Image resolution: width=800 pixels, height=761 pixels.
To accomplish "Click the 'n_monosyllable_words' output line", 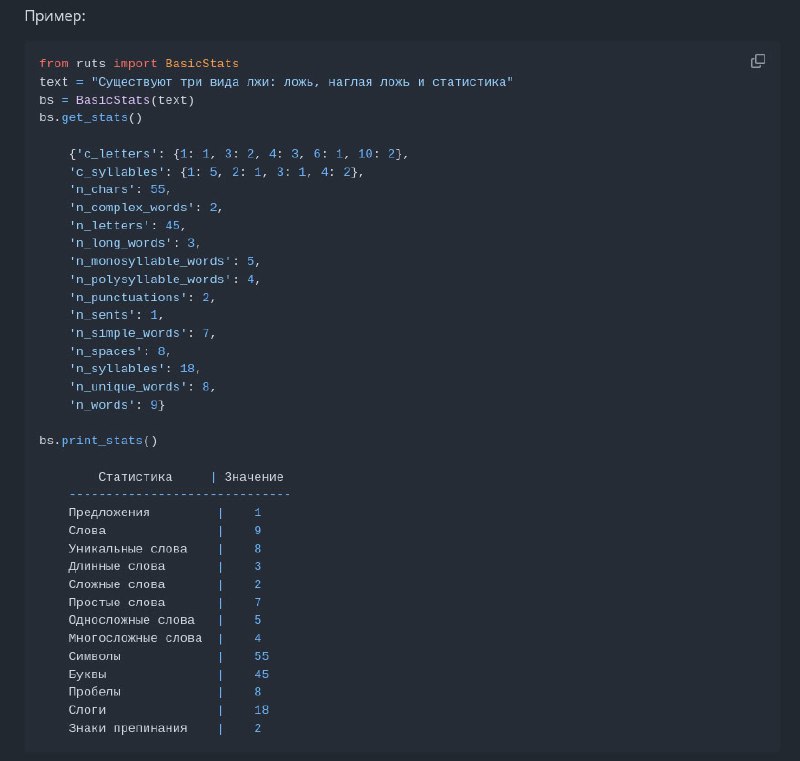I will tap(165, 262).
